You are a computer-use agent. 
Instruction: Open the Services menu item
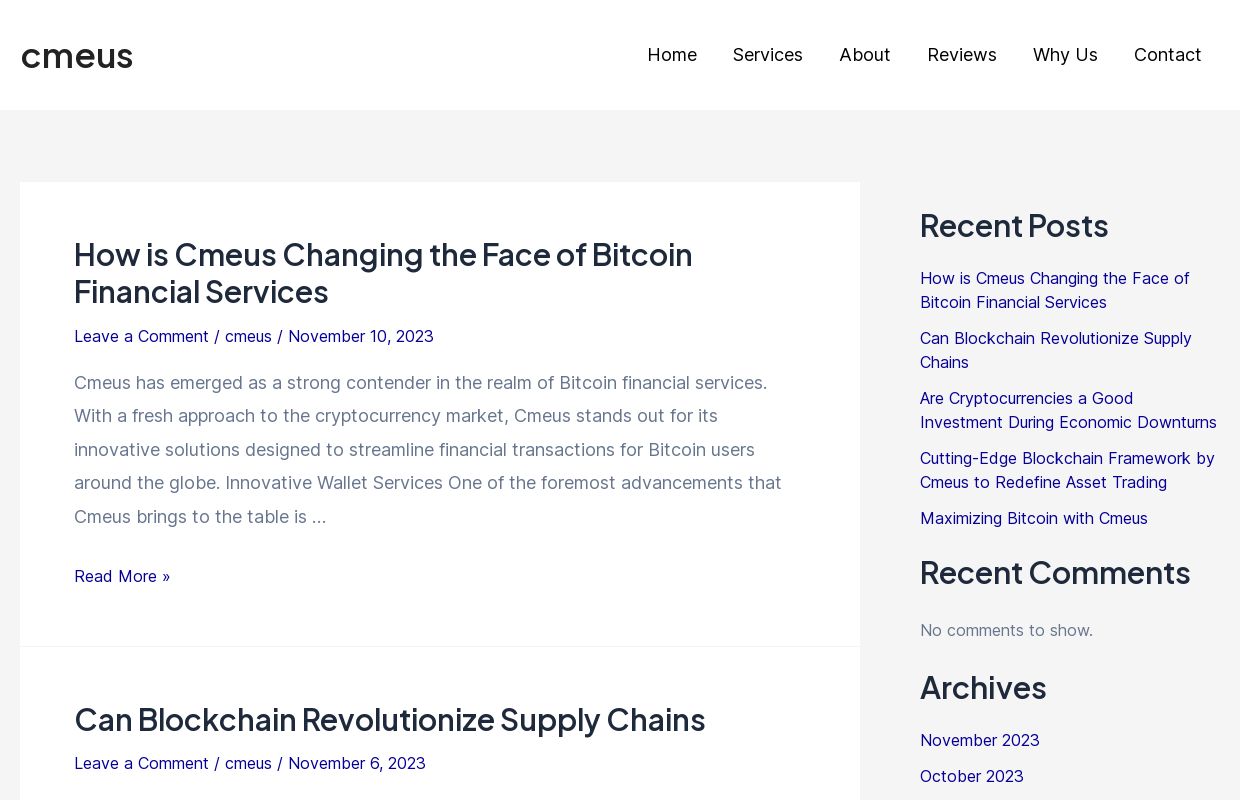click(x=768, y=55)
